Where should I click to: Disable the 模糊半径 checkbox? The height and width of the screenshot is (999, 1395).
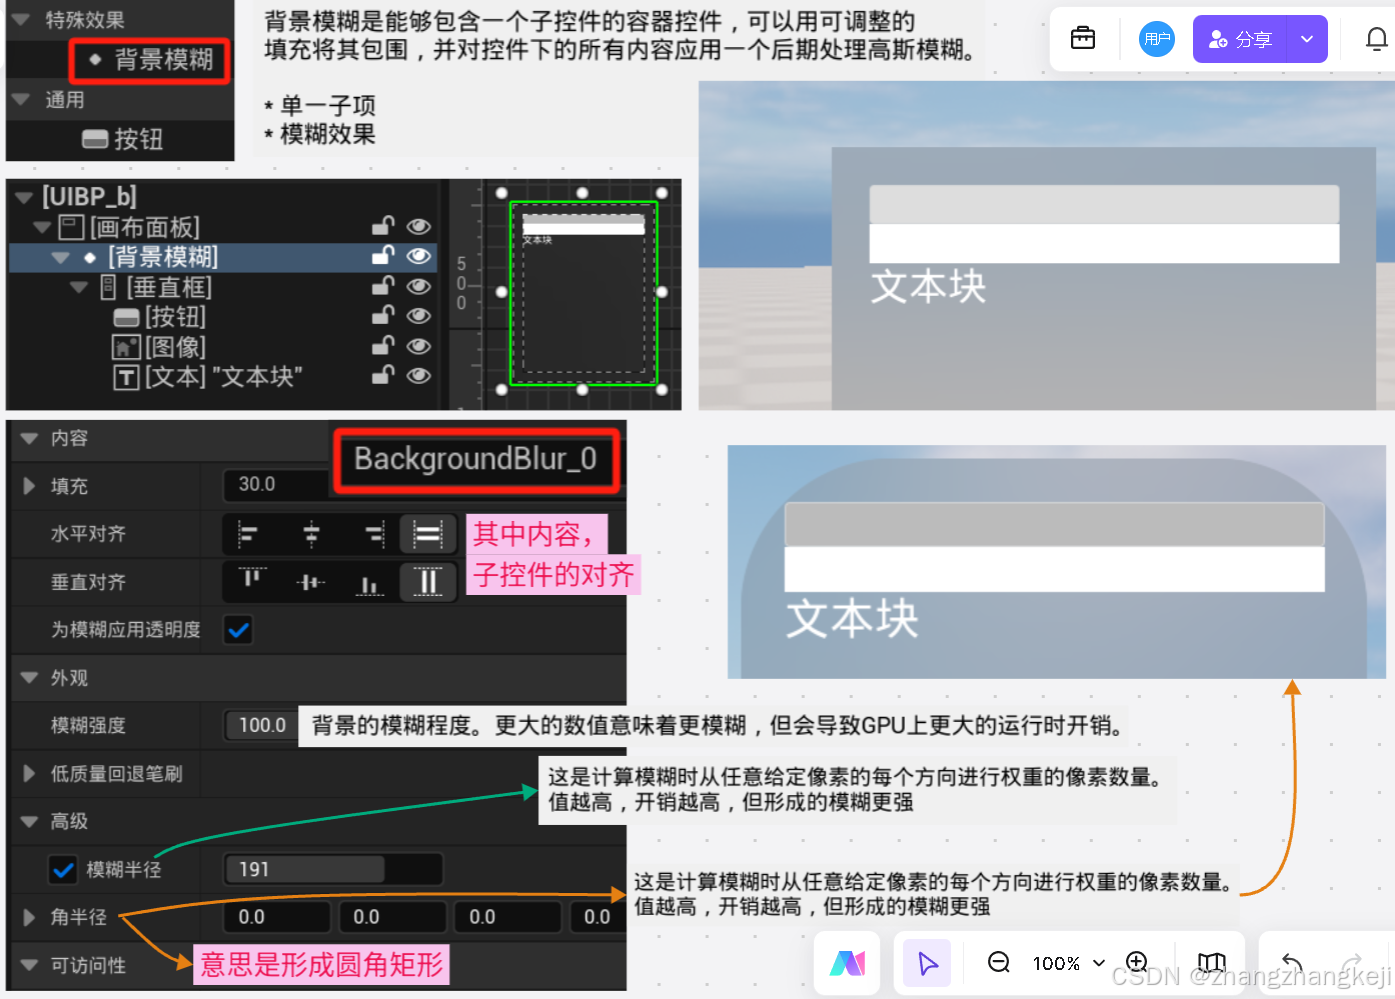[x=63, y=870]
